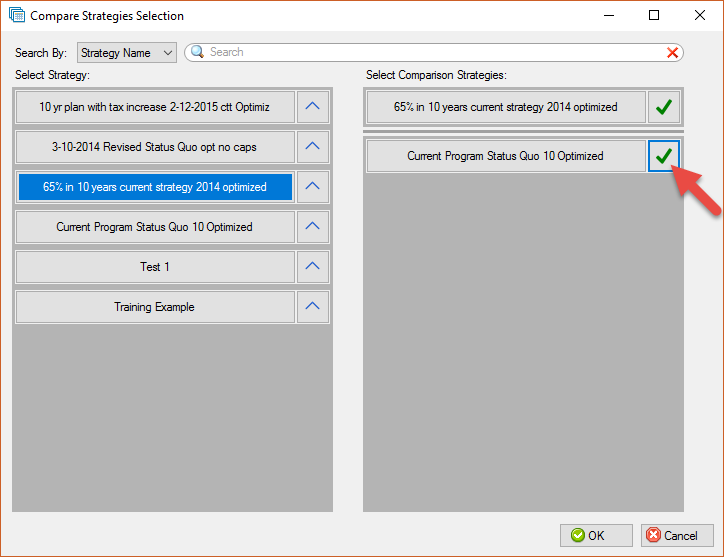
Task: Click into the Search text field
Action: (x=434, y=52)
